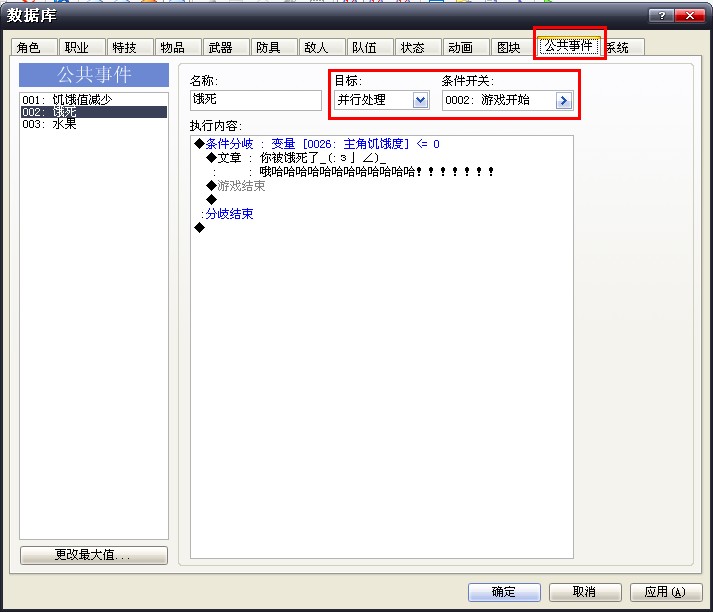Screen dimensions: 713x612
Task: Open the 目标 dropdown showing 并行处理
Action: click(x=382, y=100)
